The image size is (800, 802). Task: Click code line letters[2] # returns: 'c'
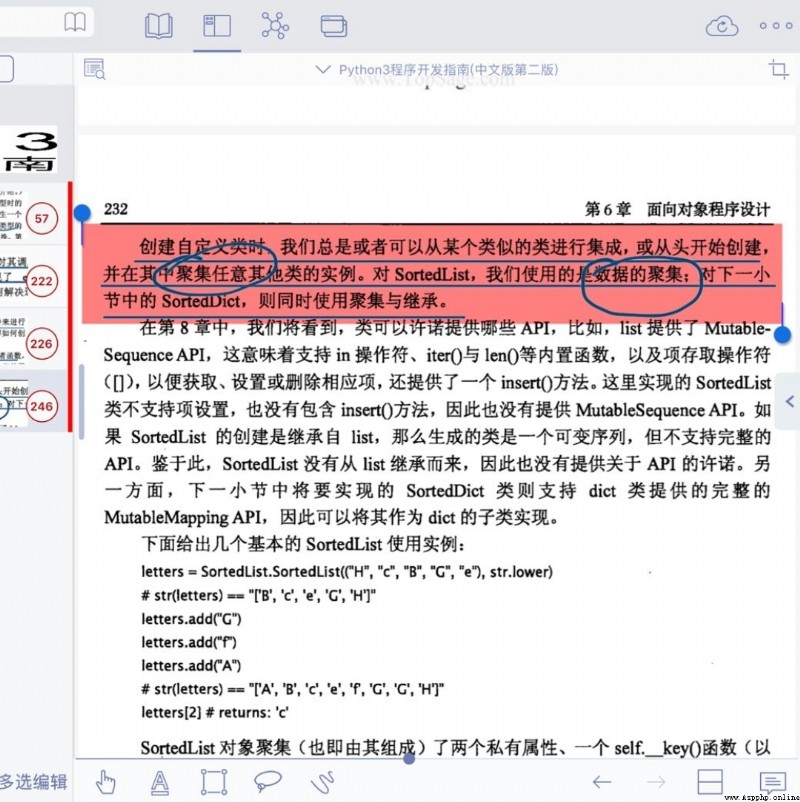(215, 712)
